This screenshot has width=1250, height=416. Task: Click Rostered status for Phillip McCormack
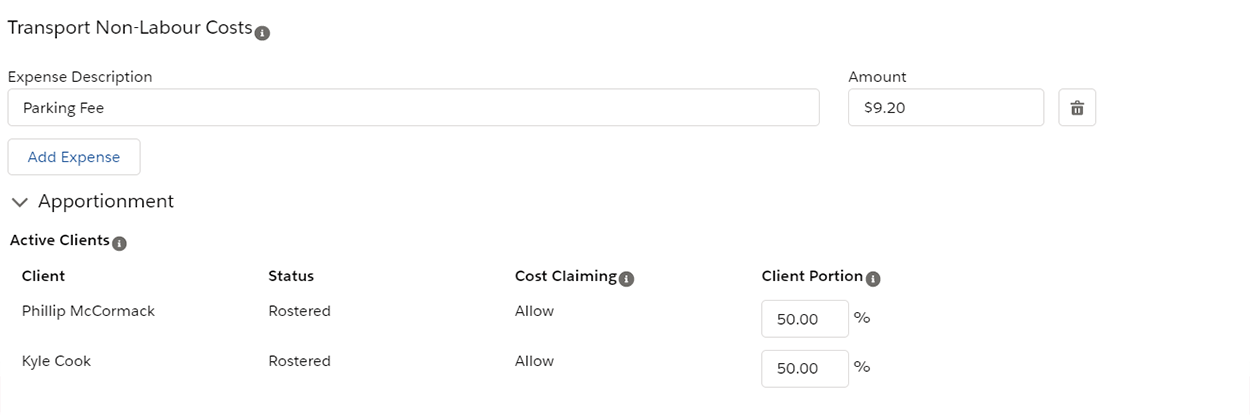click(299, 311)
